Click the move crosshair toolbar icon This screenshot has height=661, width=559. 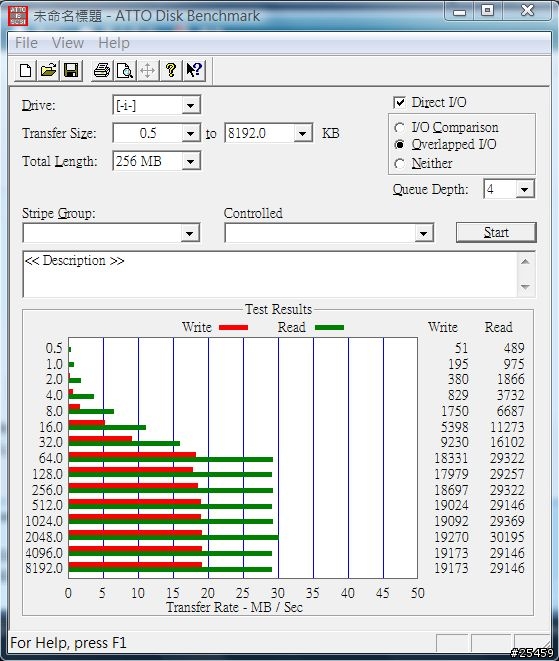[x=148, y=70]
